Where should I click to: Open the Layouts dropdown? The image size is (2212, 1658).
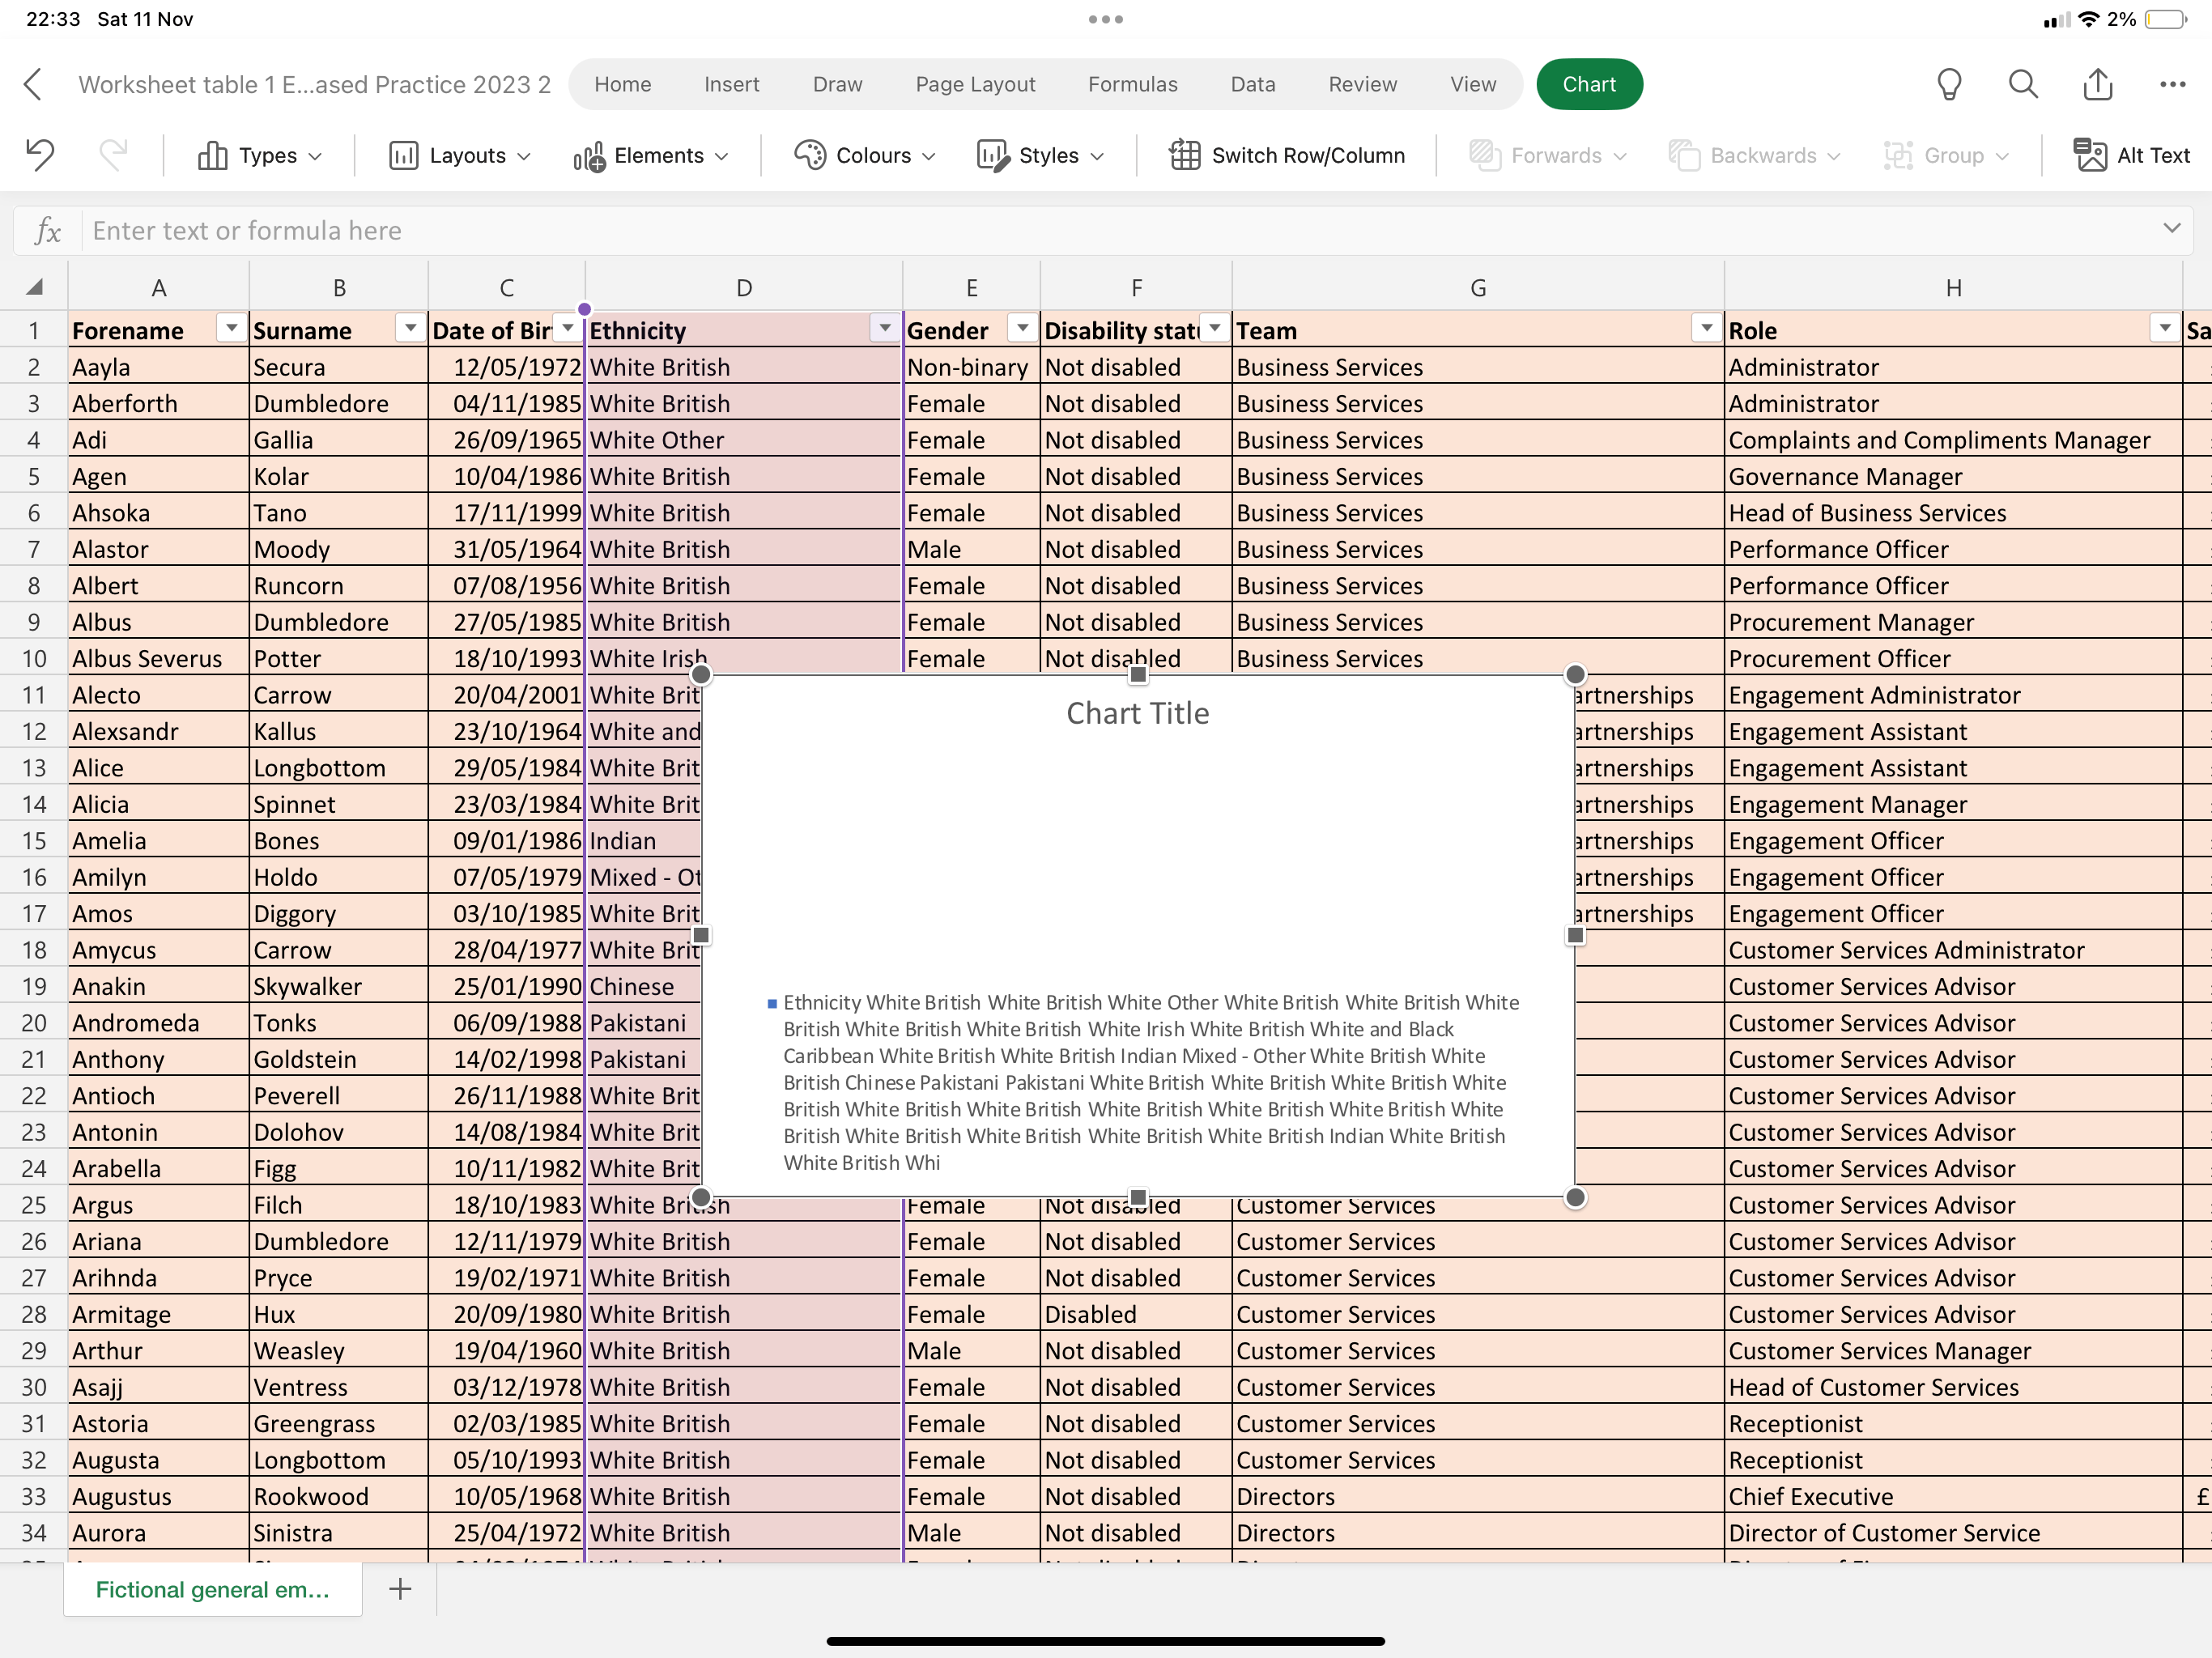[x=459, y=155]
